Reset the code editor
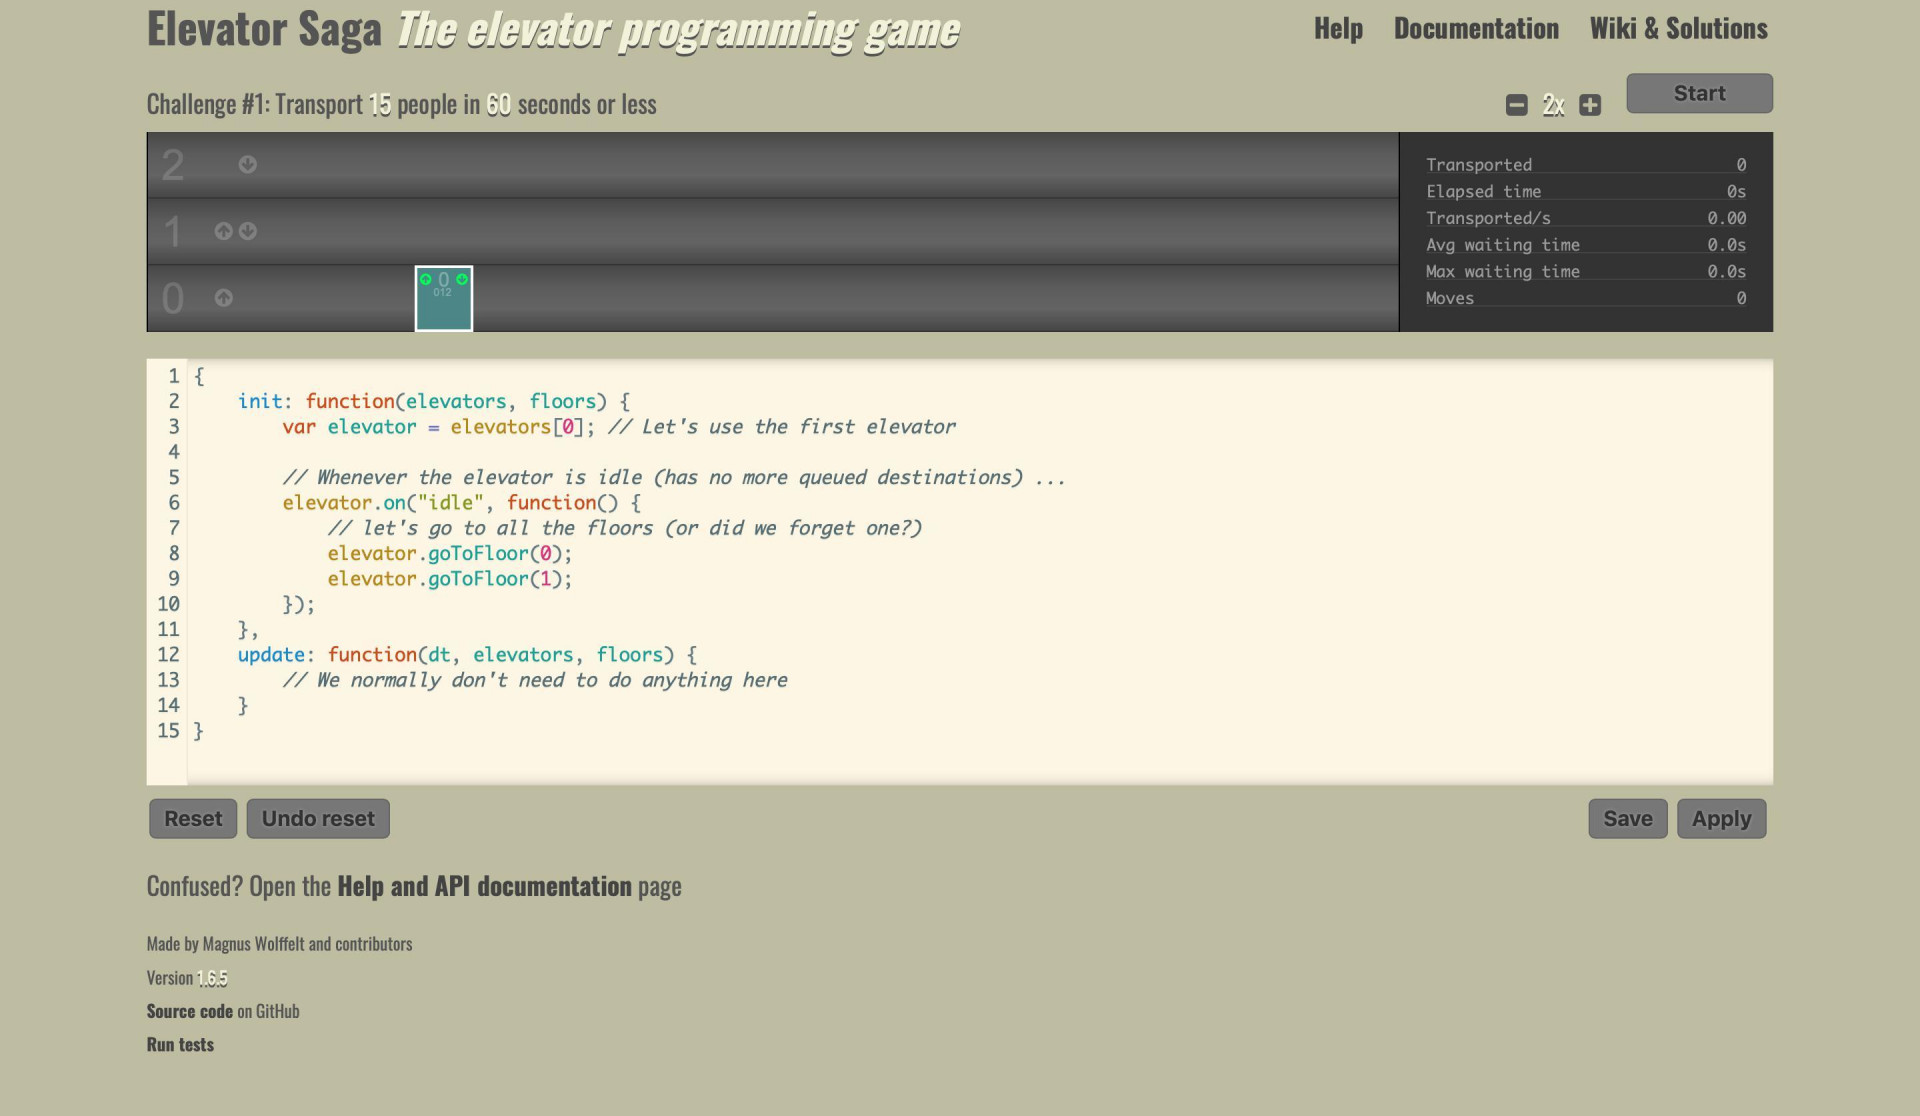 click(193, 818)
